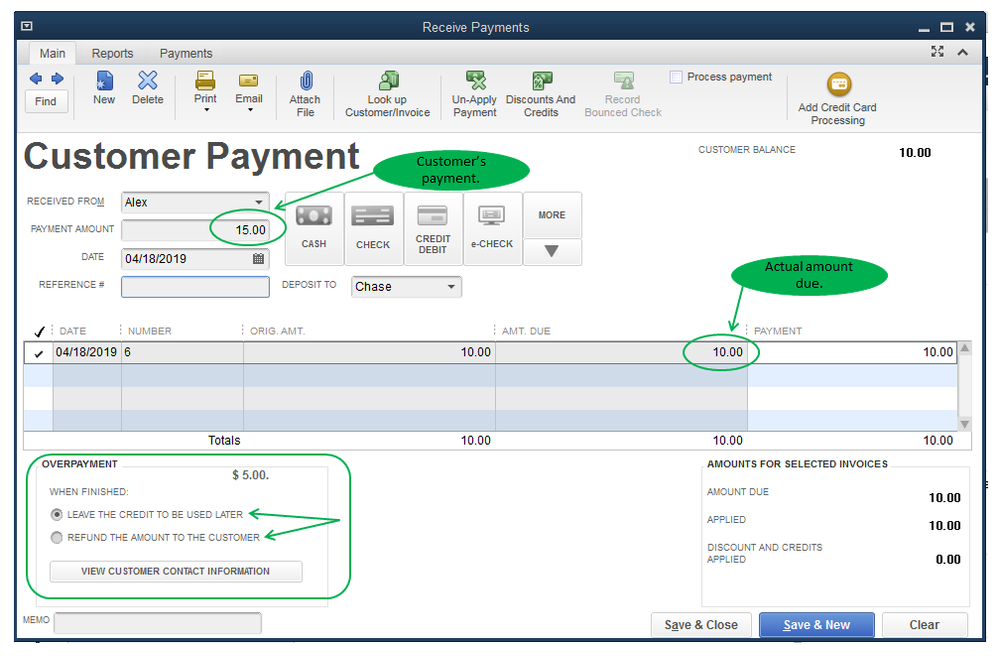999x661 pixels.
Task: Open the date picker calendar icon
Action: tap(258, 258)
